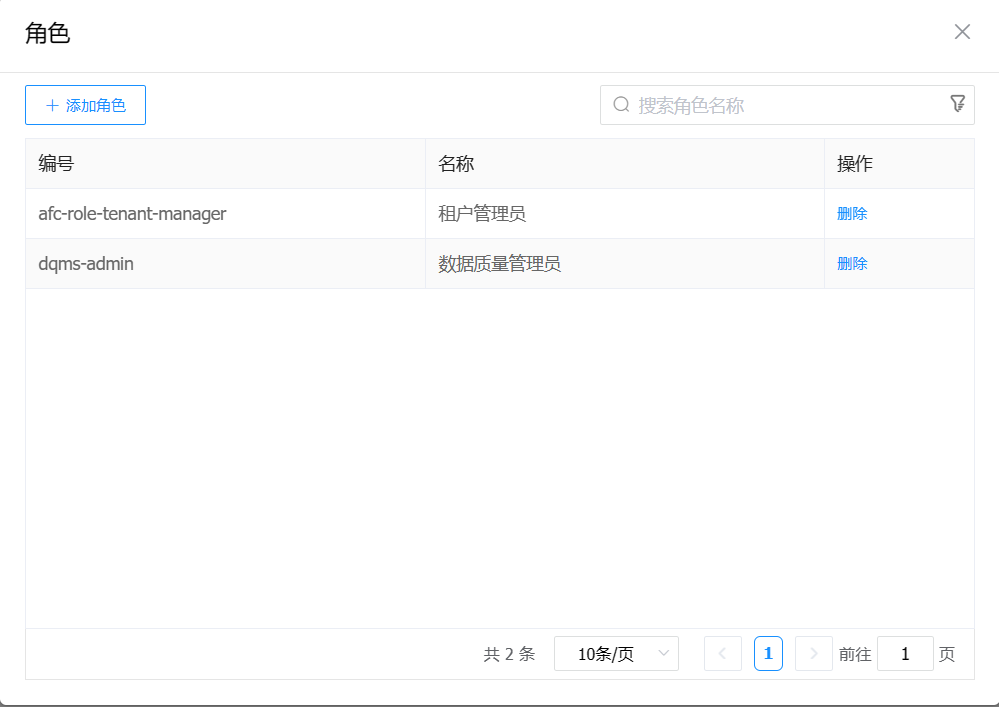This screenshot has width=999, height=707.
Task: Close the 角色 dialog
Action: coord(962,32)
